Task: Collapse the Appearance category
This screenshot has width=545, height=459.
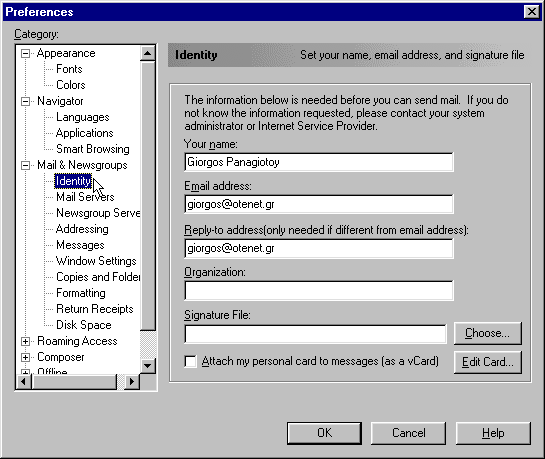Action: point(25,54)
